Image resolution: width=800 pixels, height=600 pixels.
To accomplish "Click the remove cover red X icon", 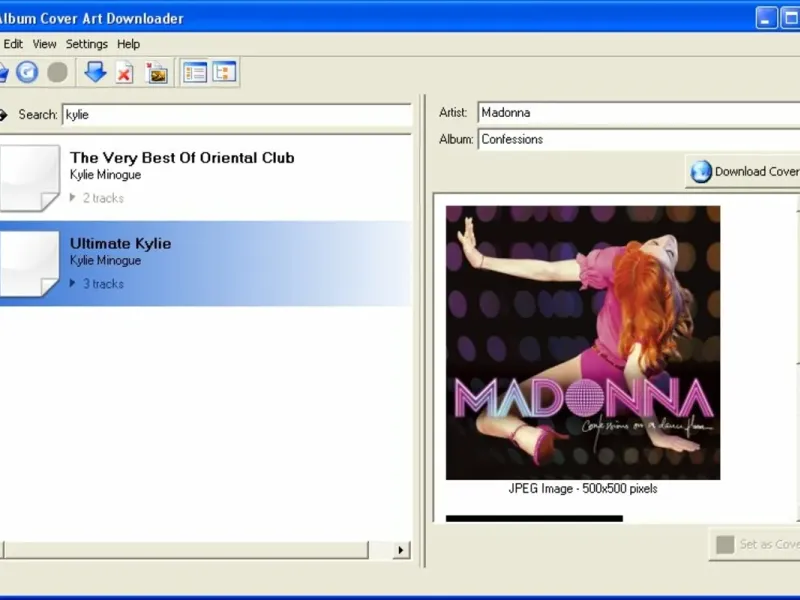I will [124, 72].
